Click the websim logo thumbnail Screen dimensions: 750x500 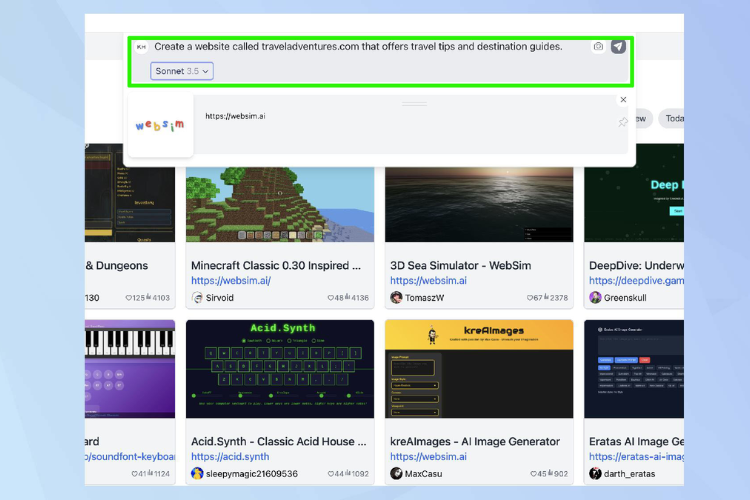click(x=160, y=125)
